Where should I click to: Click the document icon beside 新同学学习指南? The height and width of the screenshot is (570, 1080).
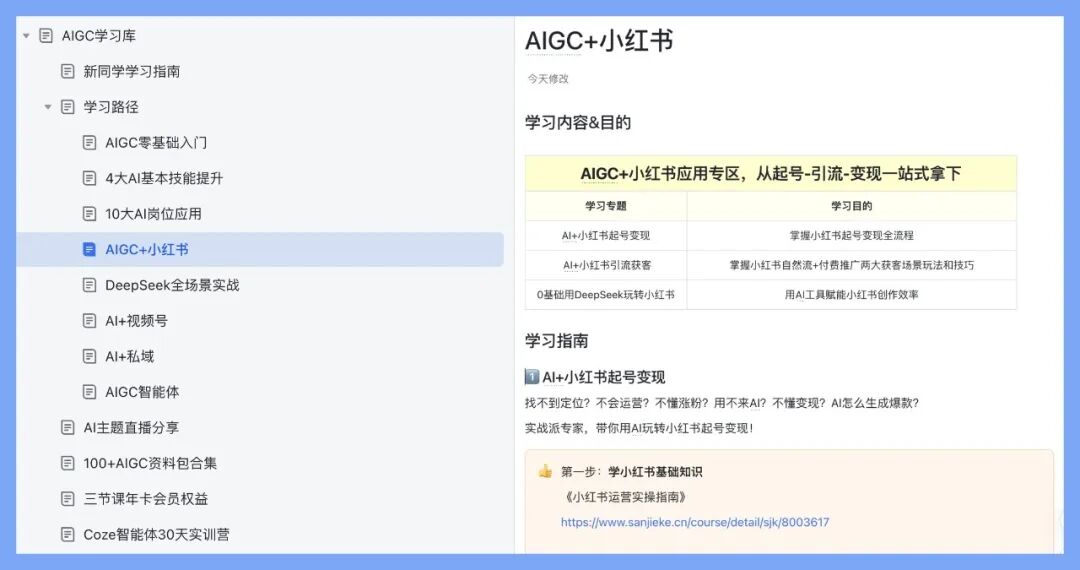(68, 71)
